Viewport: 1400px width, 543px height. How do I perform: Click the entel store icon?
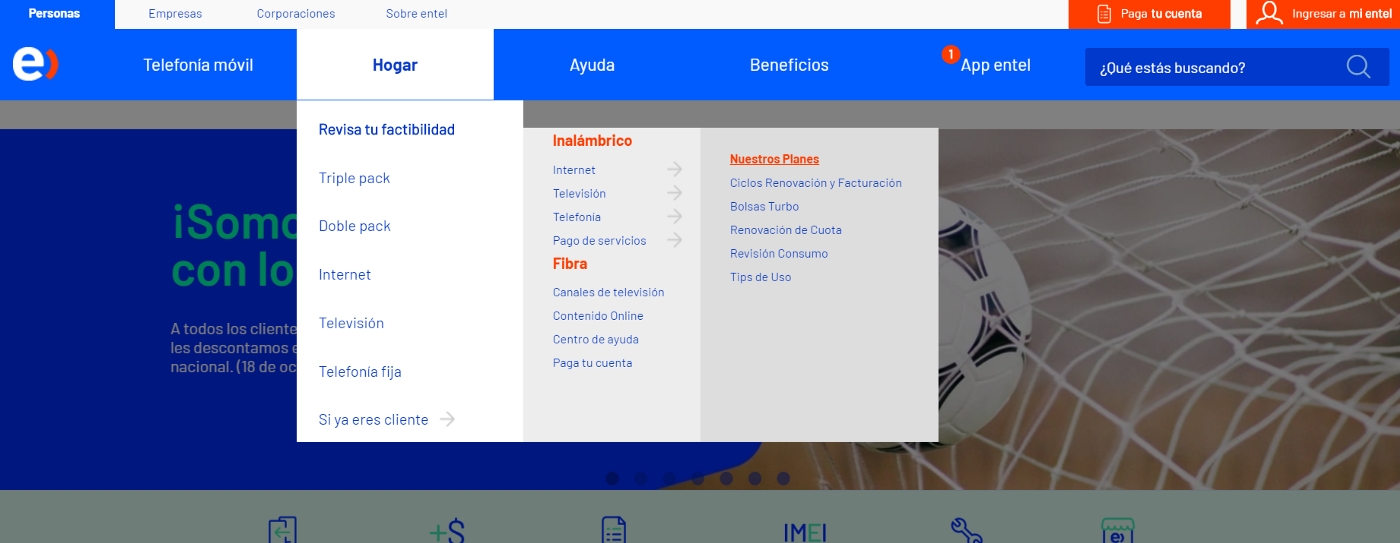(1116, 530)
